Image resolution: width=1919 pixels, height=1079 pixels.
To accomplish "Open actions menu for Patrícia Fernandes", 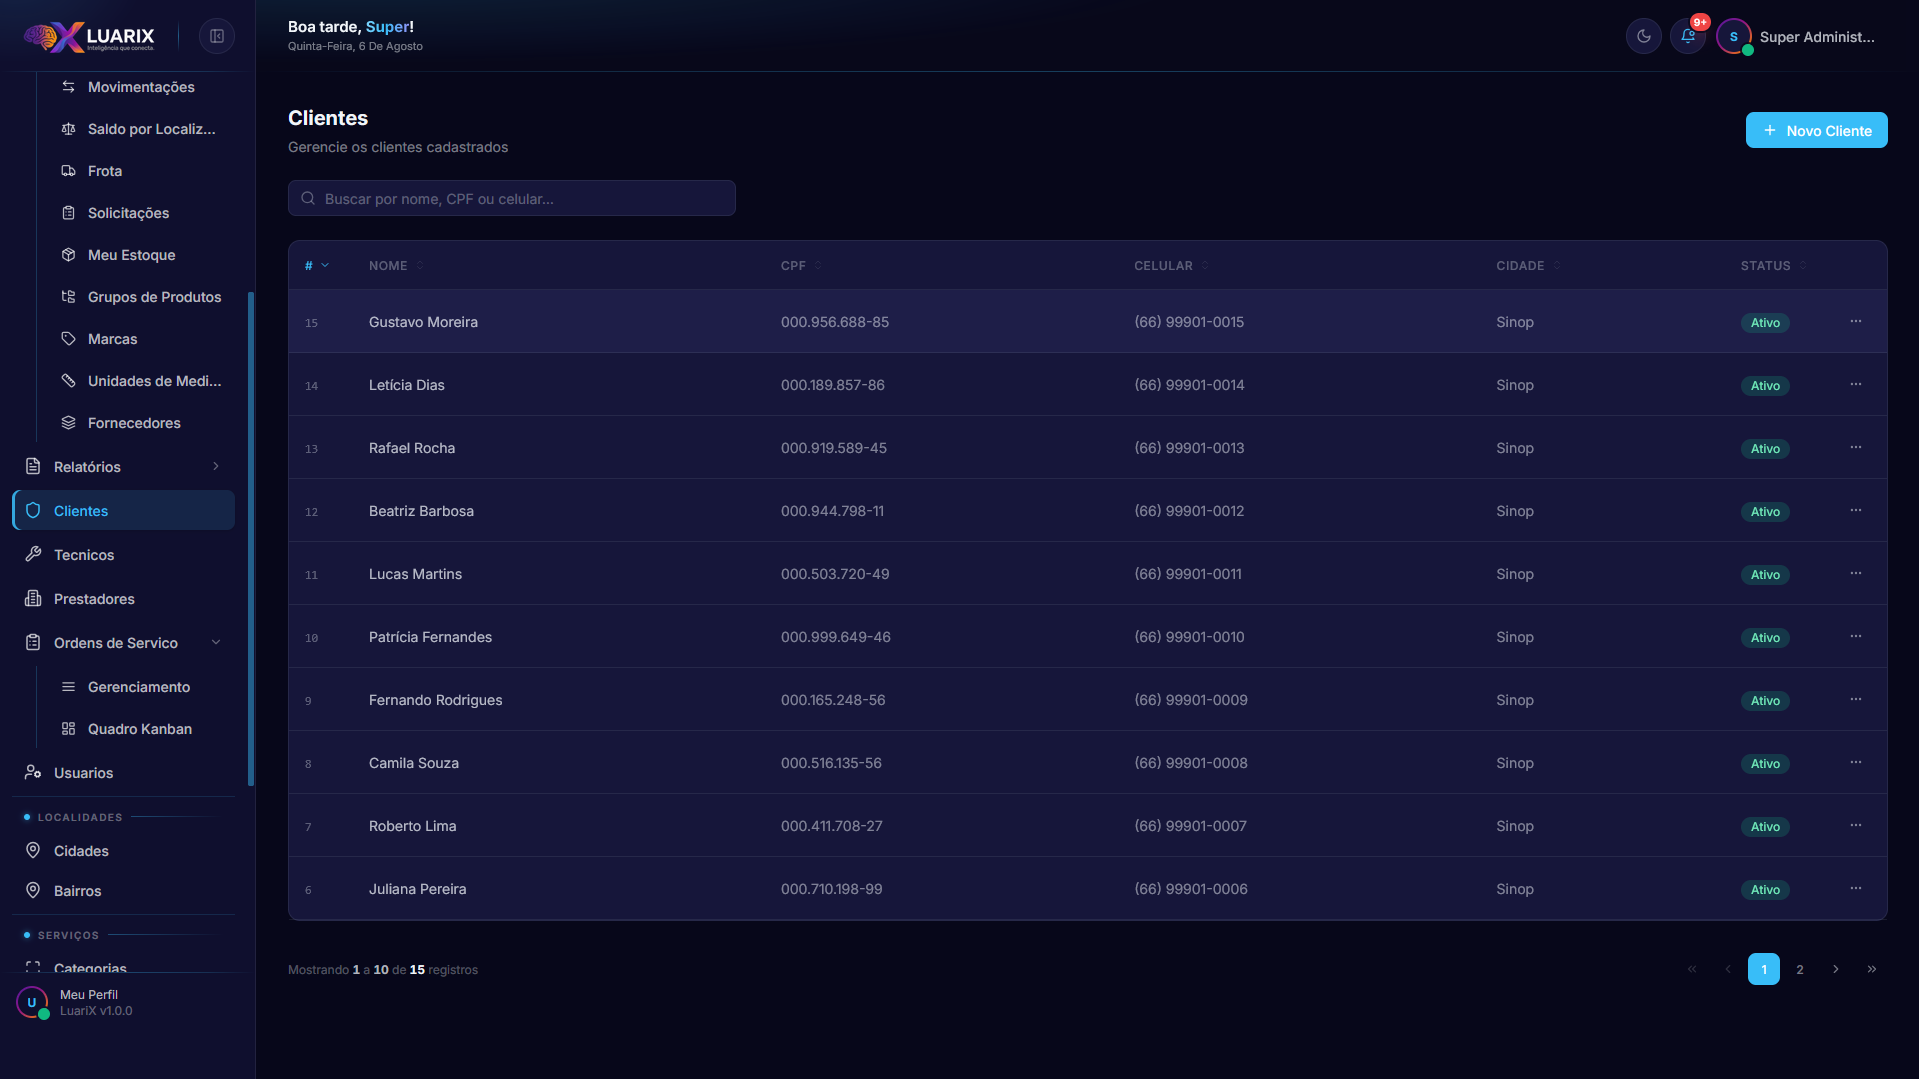I will pos(1856,637).
